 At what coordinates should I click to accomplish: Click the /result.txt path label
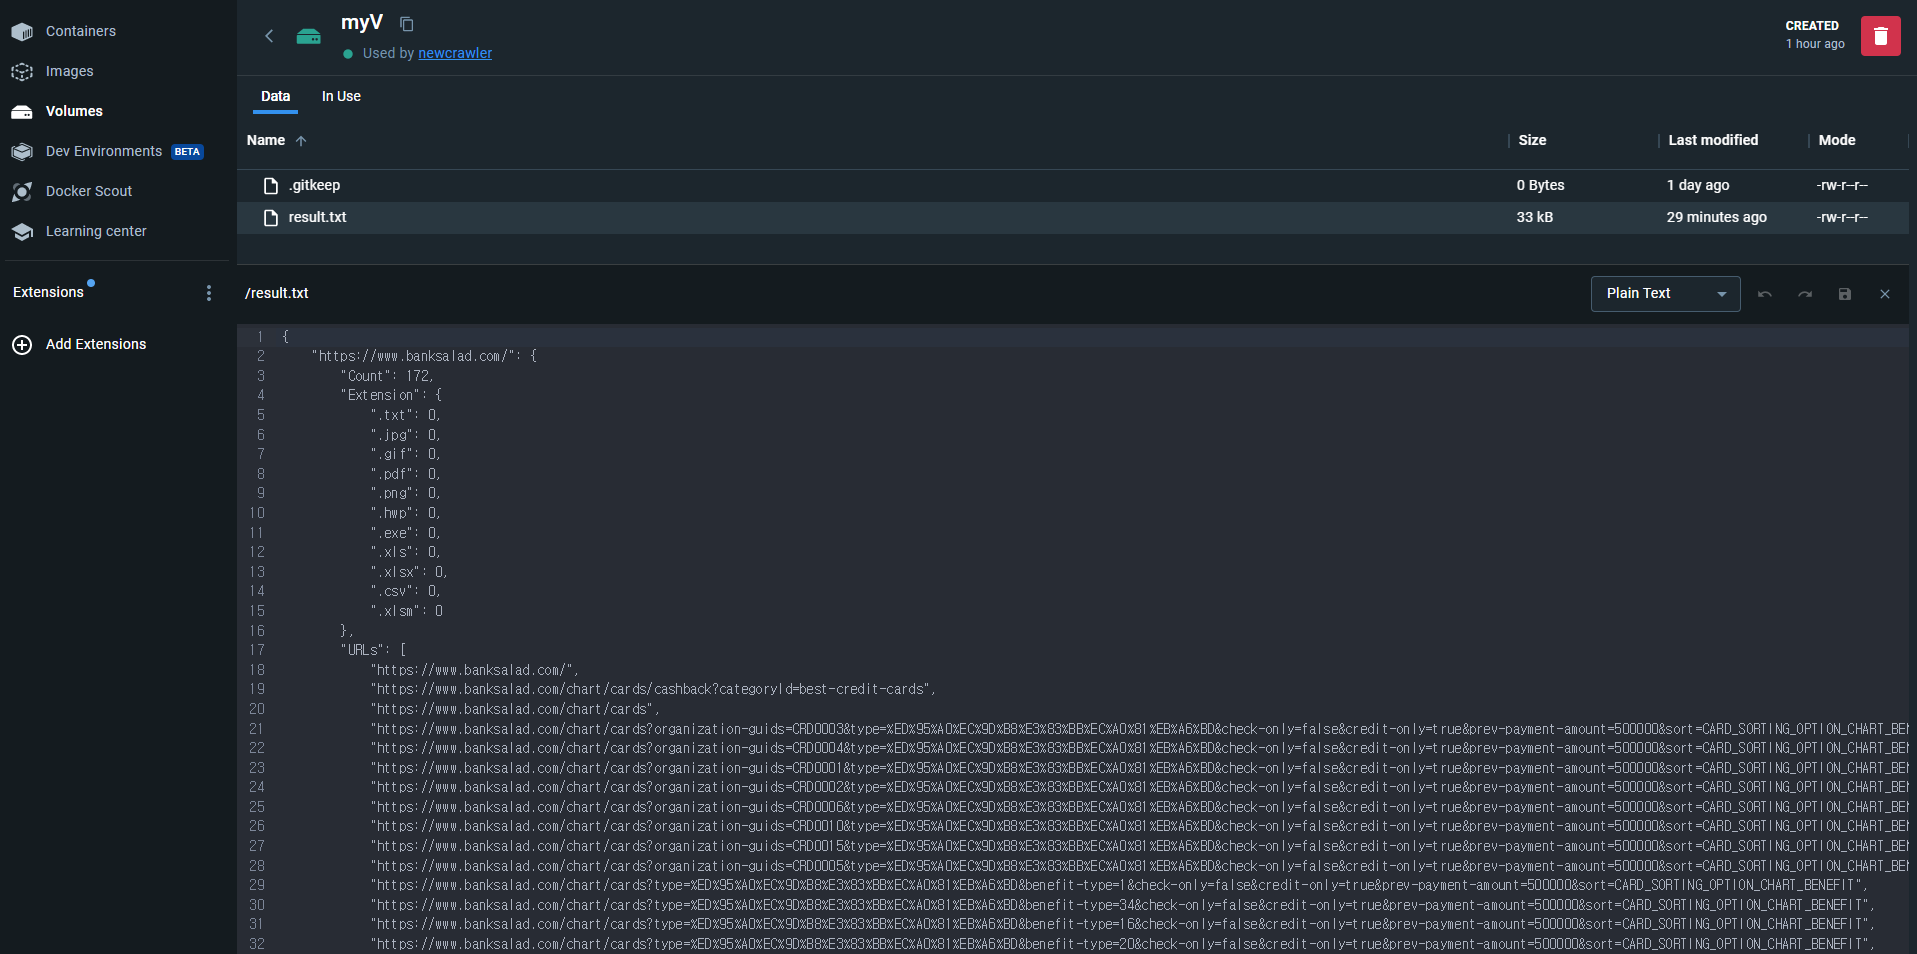[x=277, y=293]
